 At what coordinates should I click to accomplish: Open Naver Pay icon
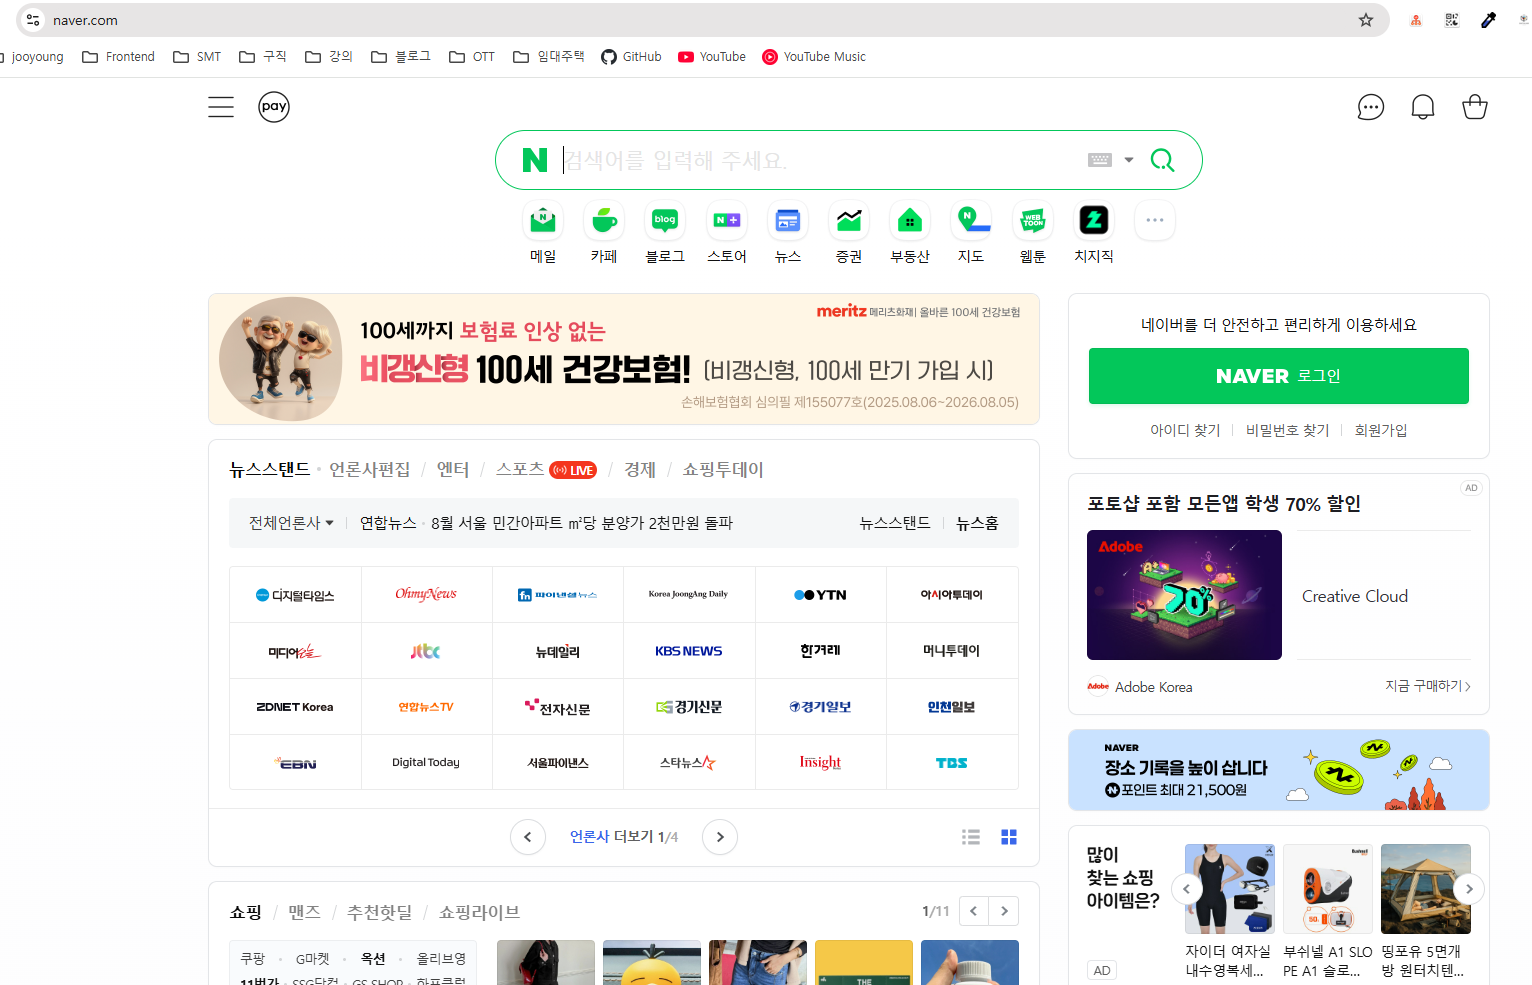point(274,107)
